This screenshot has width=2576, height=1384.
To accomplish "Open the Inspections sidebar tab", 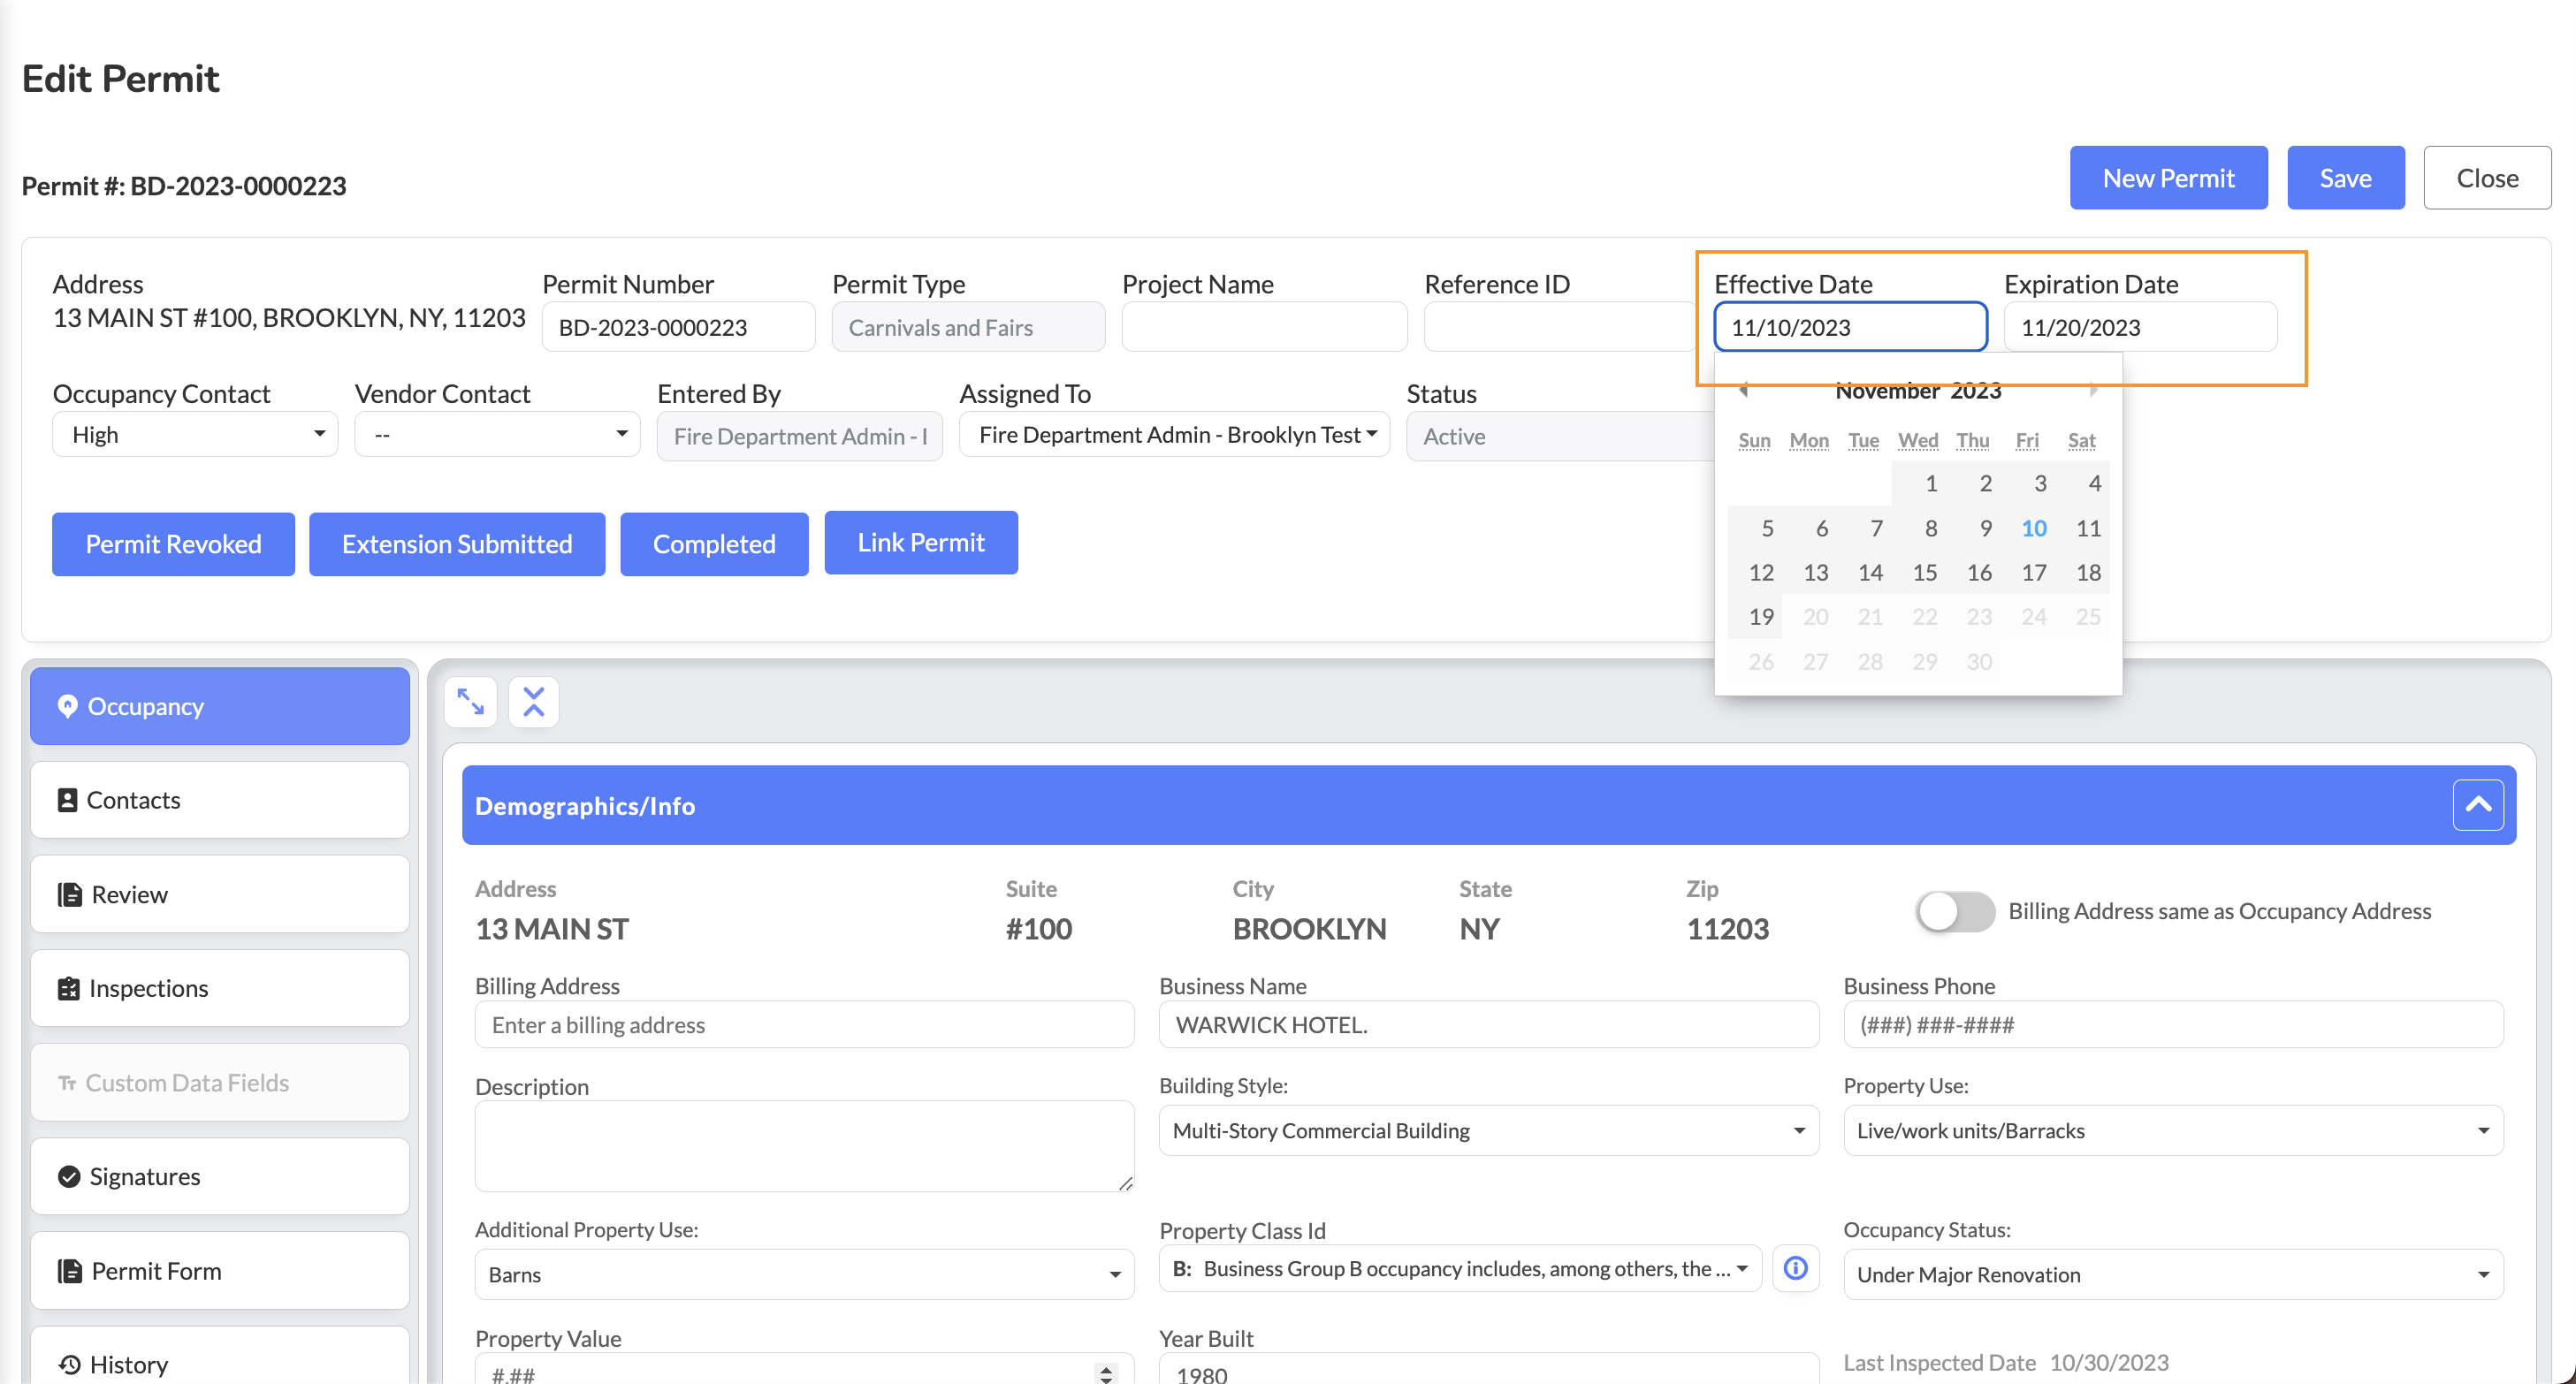I will 220,988.
